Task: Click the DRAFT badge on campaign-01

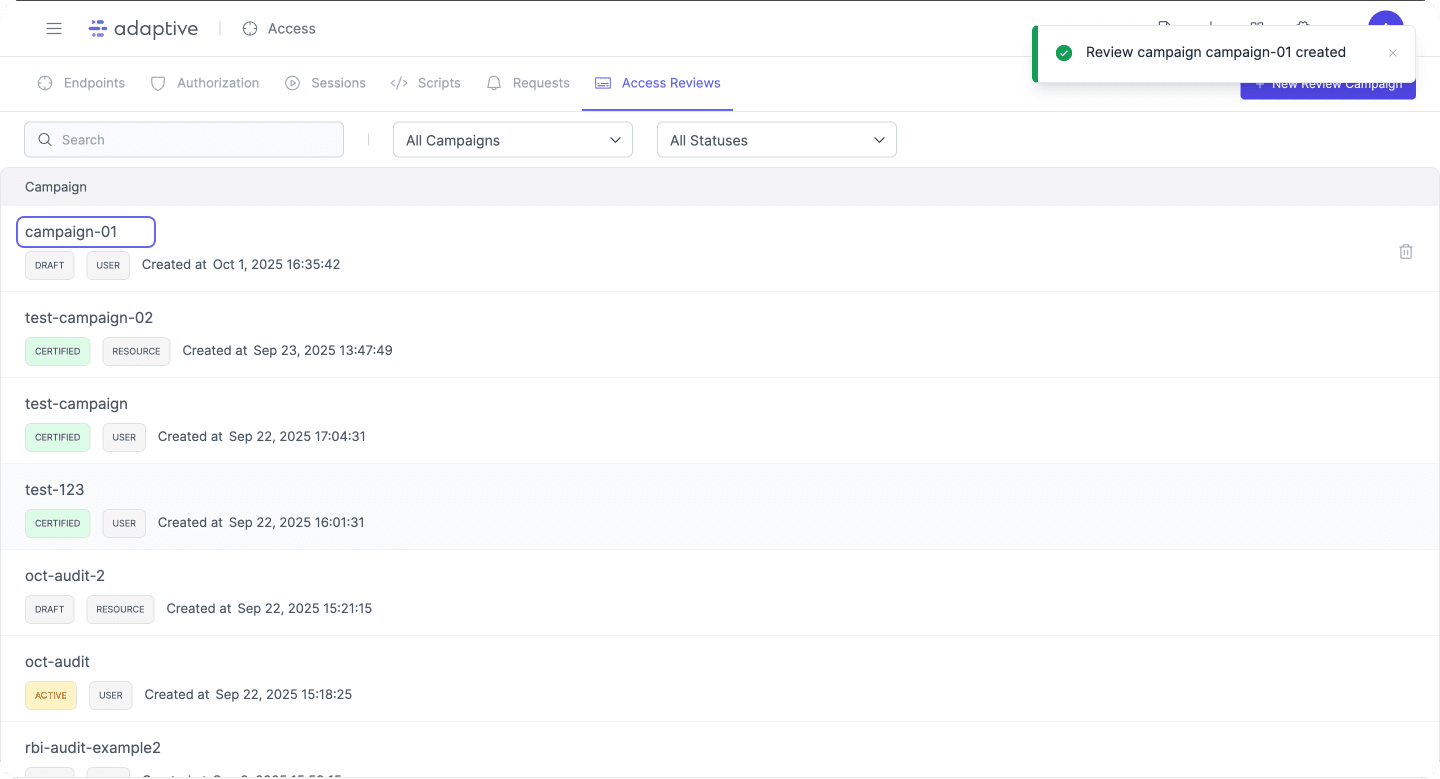Action: [50, 265]
